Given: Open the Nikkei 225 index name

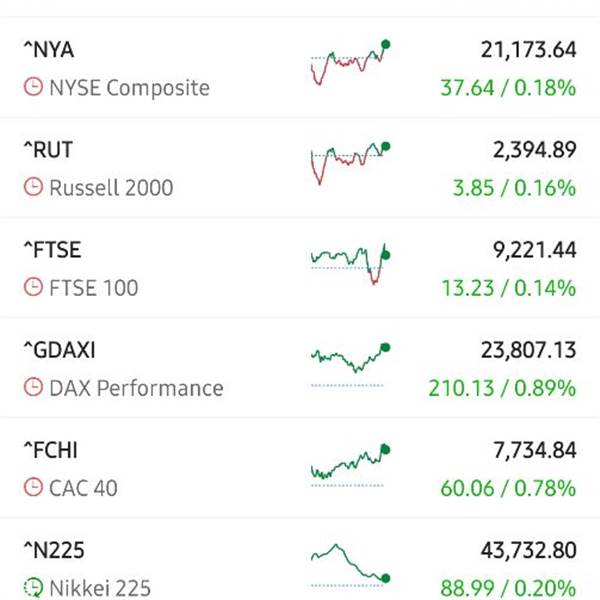Looking at the screenshot, I should tap(100, 588).
